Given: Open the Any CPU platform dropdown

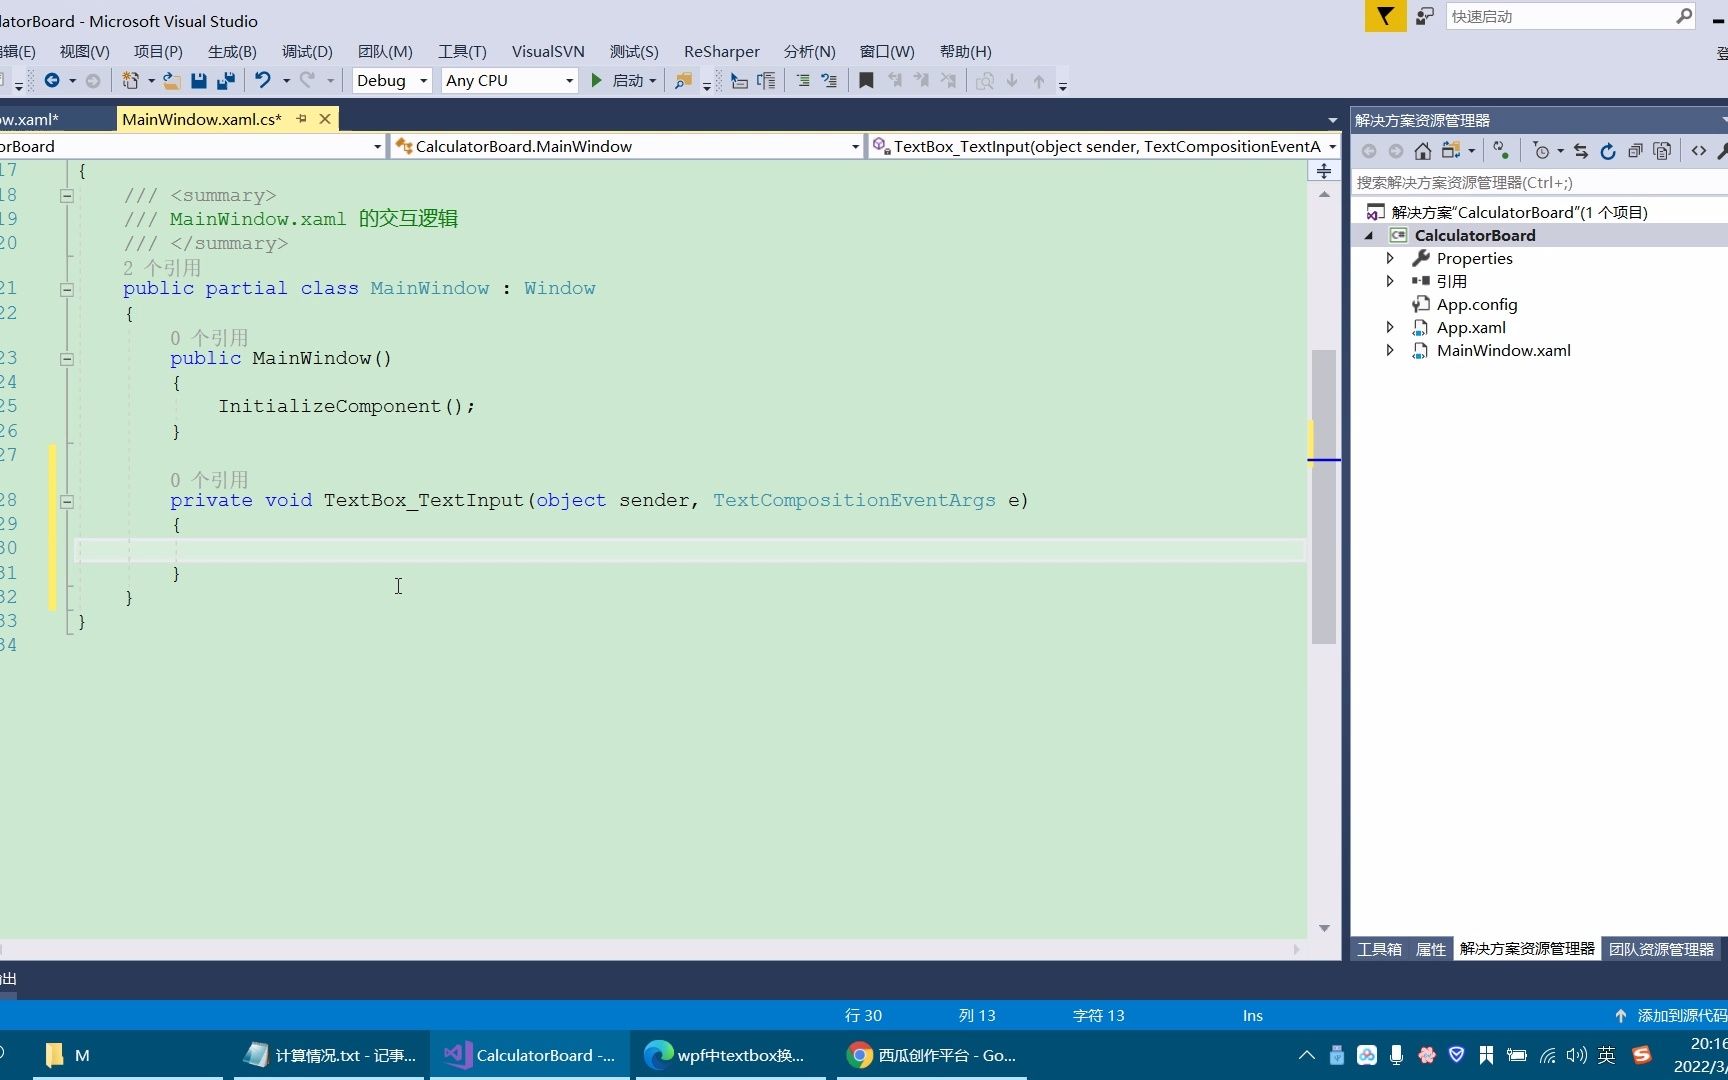Looking at the screenshot, I should 509,81.
